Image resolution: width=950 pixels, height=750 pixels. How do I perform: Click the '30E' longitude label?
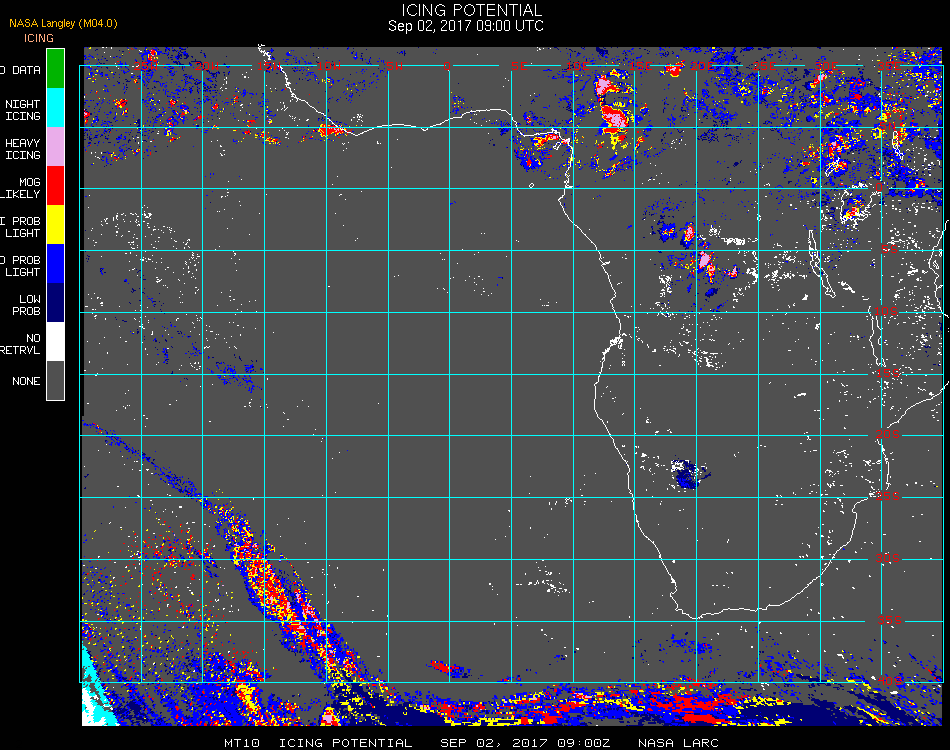[826, 65]
